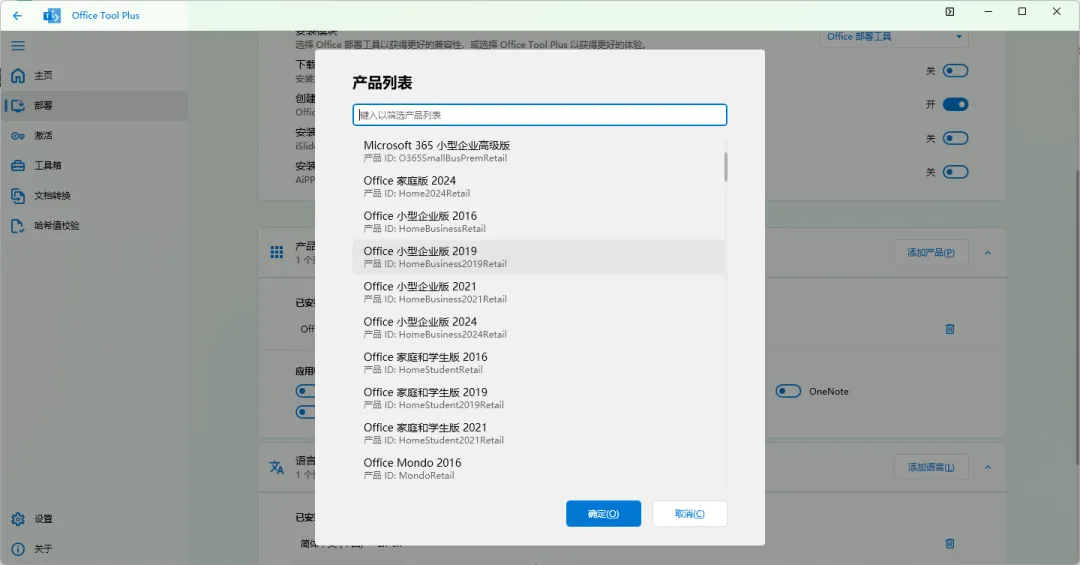Open 哈希值校验 hash check in sidebar

click(94, 225)
